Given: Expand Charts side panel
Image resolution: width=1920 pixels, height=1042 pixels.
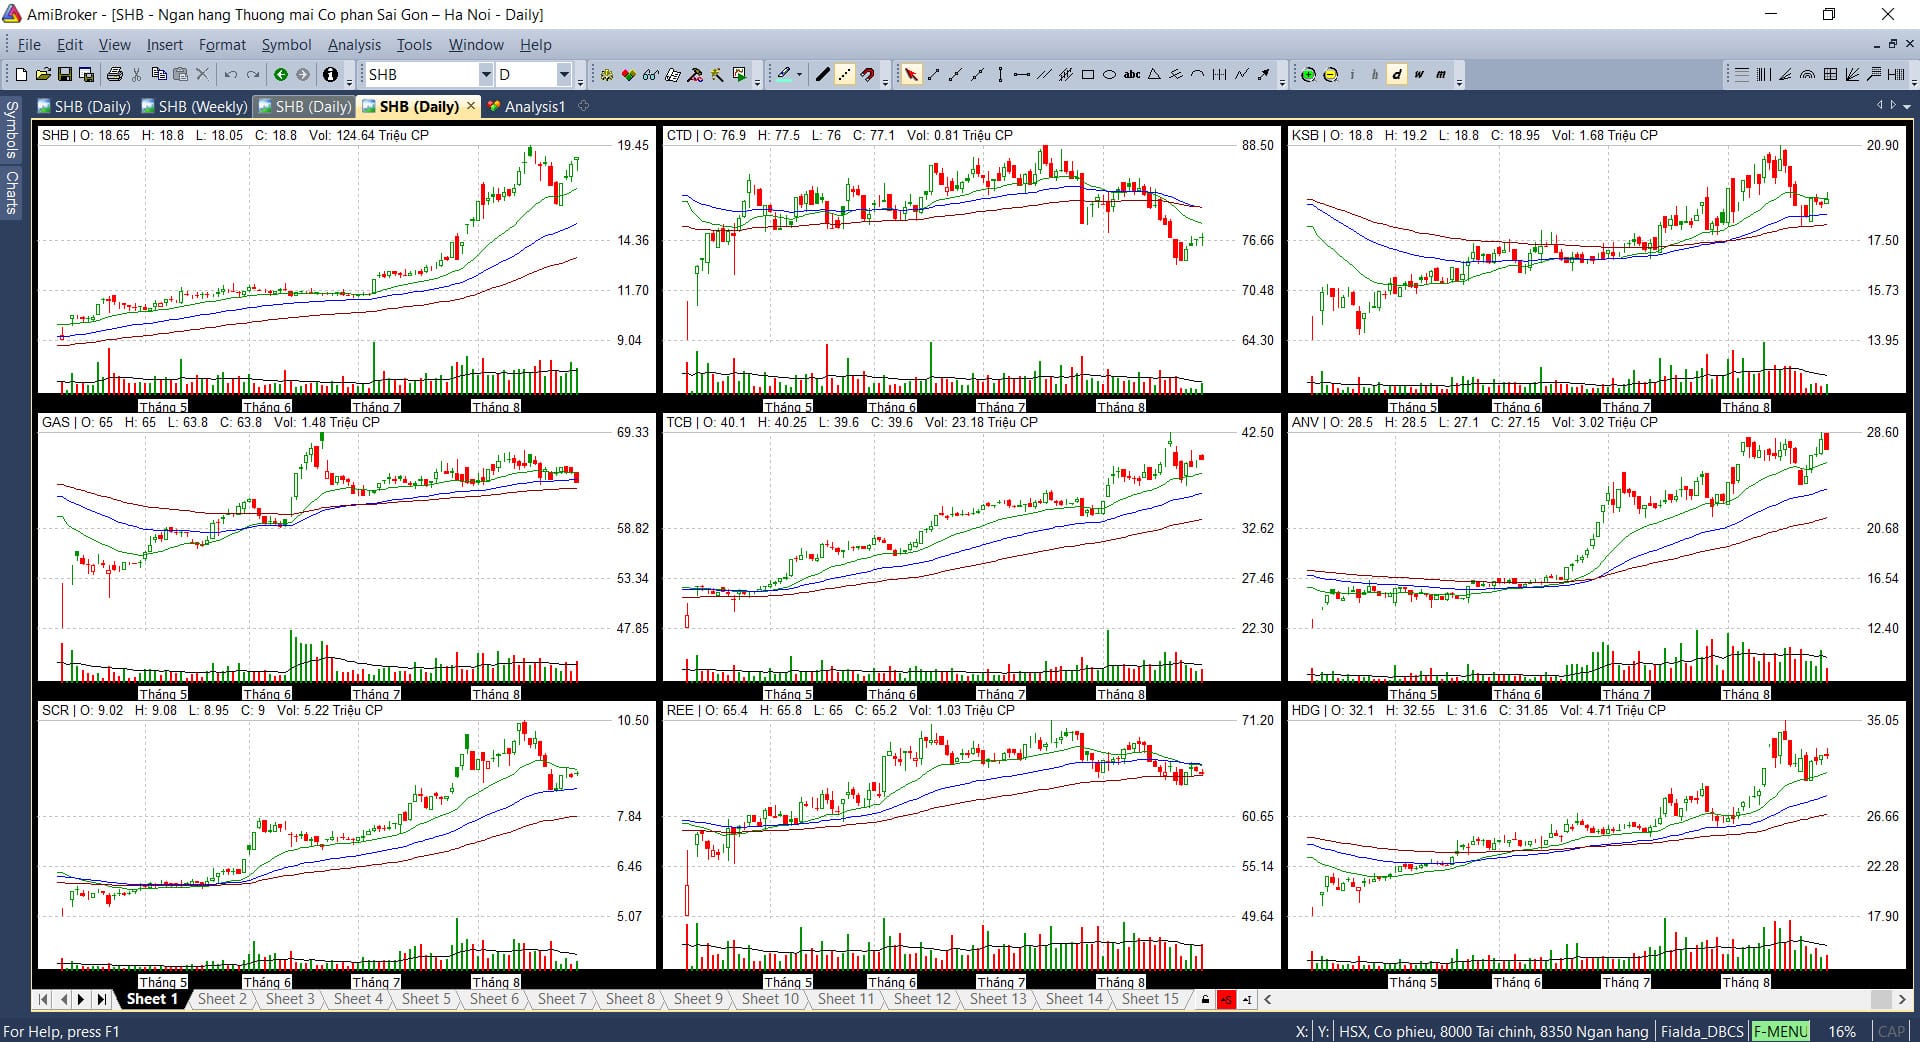Looking at the screenshot, I should click(11, 192).
